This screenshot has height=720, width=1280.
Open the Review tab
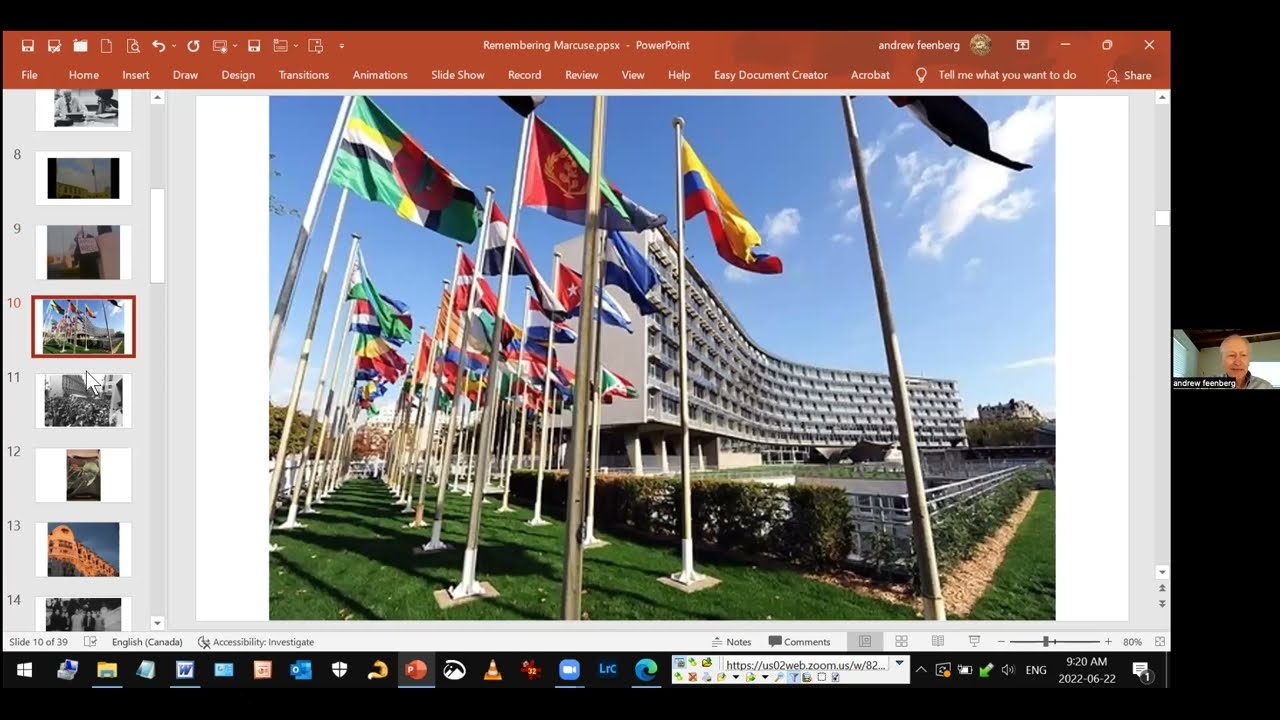[x=582, y=75]
